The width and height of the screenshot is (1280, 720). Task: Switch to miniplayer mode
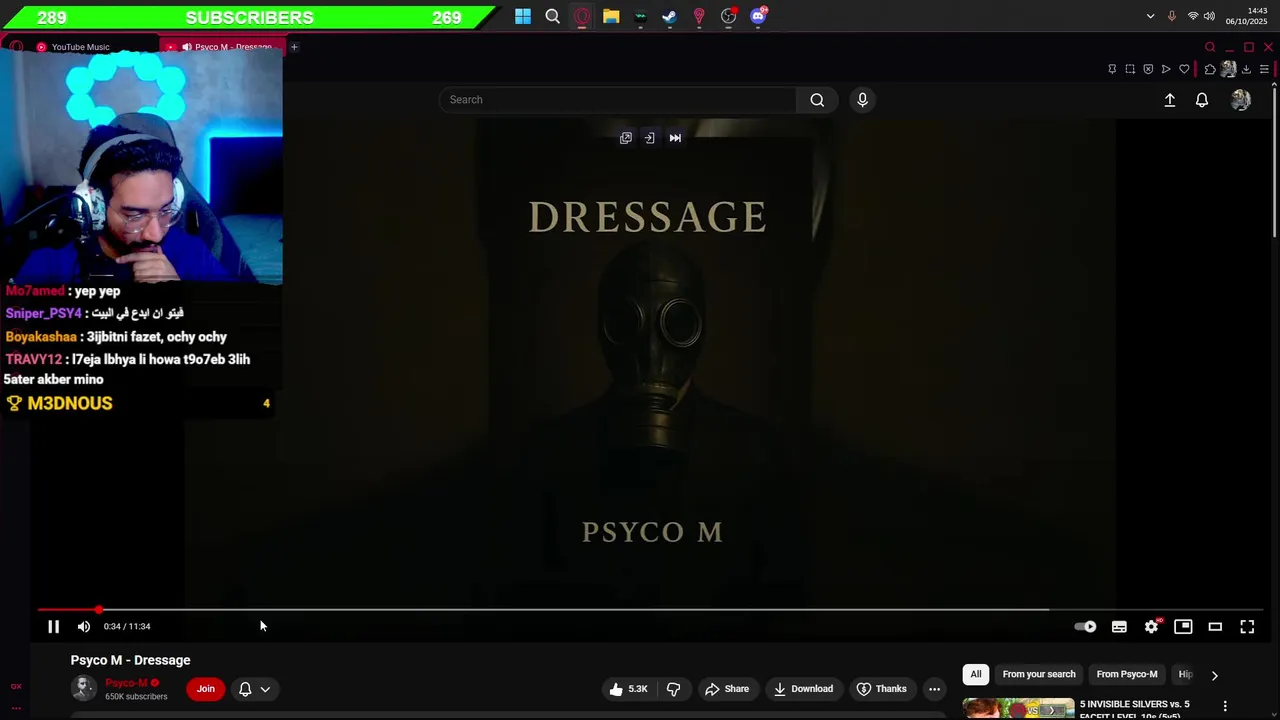pyautogui.click(x=1183, y=627)
